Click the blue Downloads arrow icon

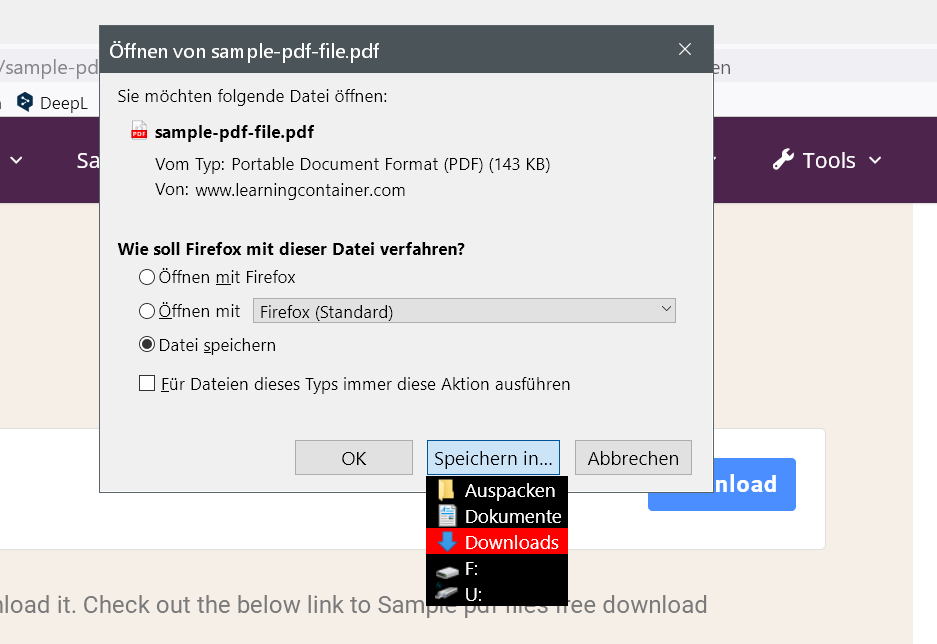pyautogui.click(x=447, y=542)
